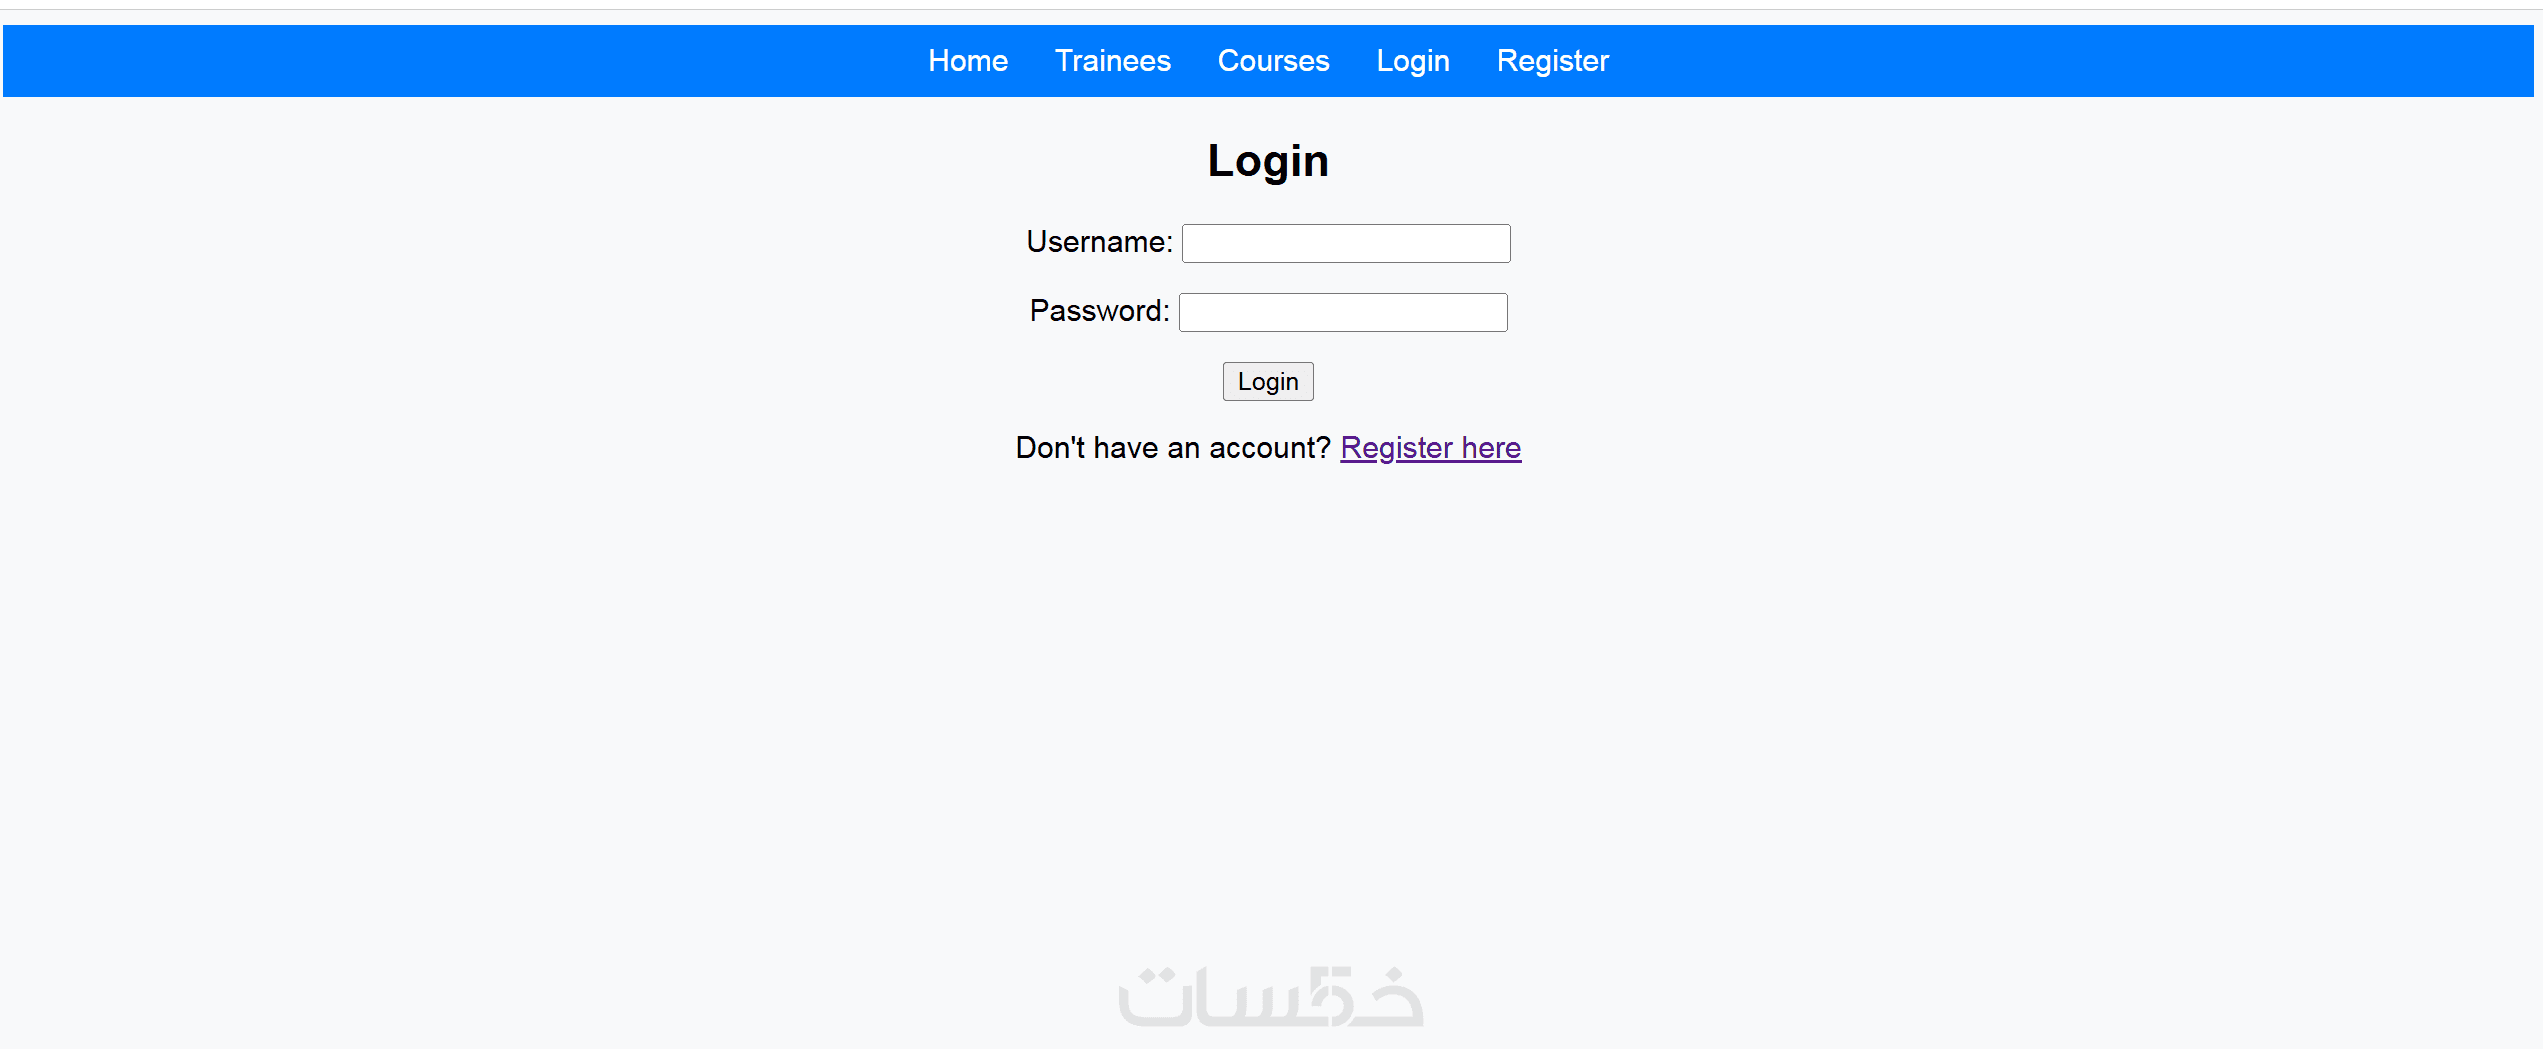
Task: Focus the Password text field
Action: click(1343, 312)
